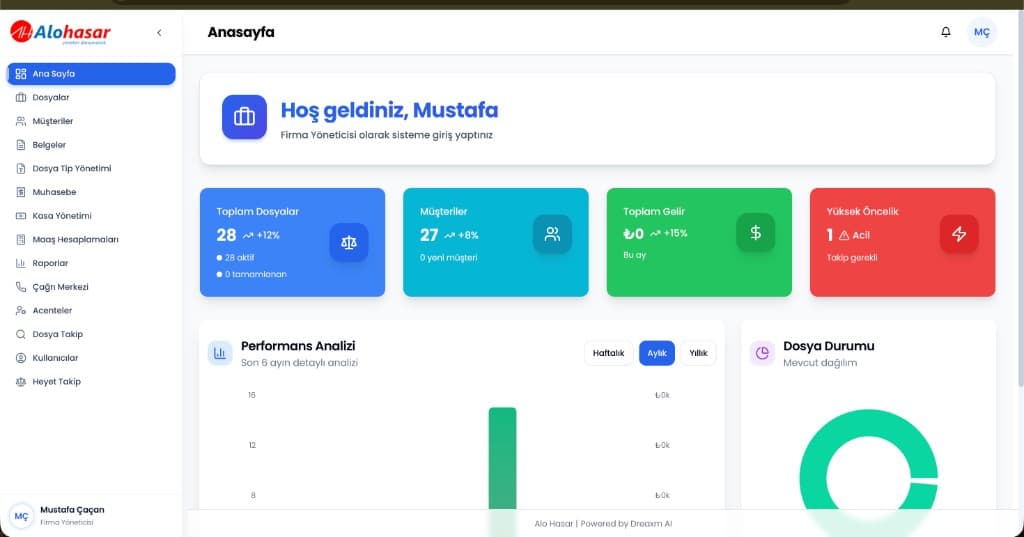Click the lightning icon on Yüksek Öncelik card
This screenshot has width=1024, height=537.
(959, 234)
